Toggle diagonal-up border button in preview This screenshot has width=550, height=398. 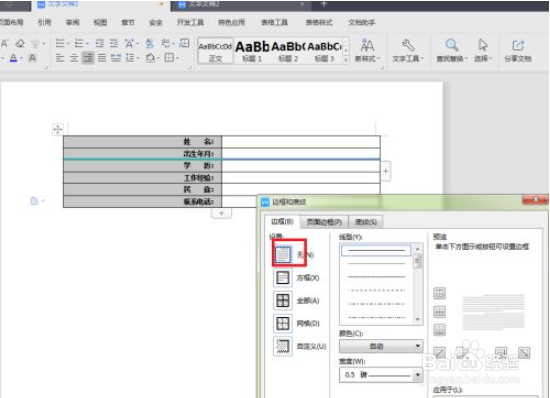point(440,352)
